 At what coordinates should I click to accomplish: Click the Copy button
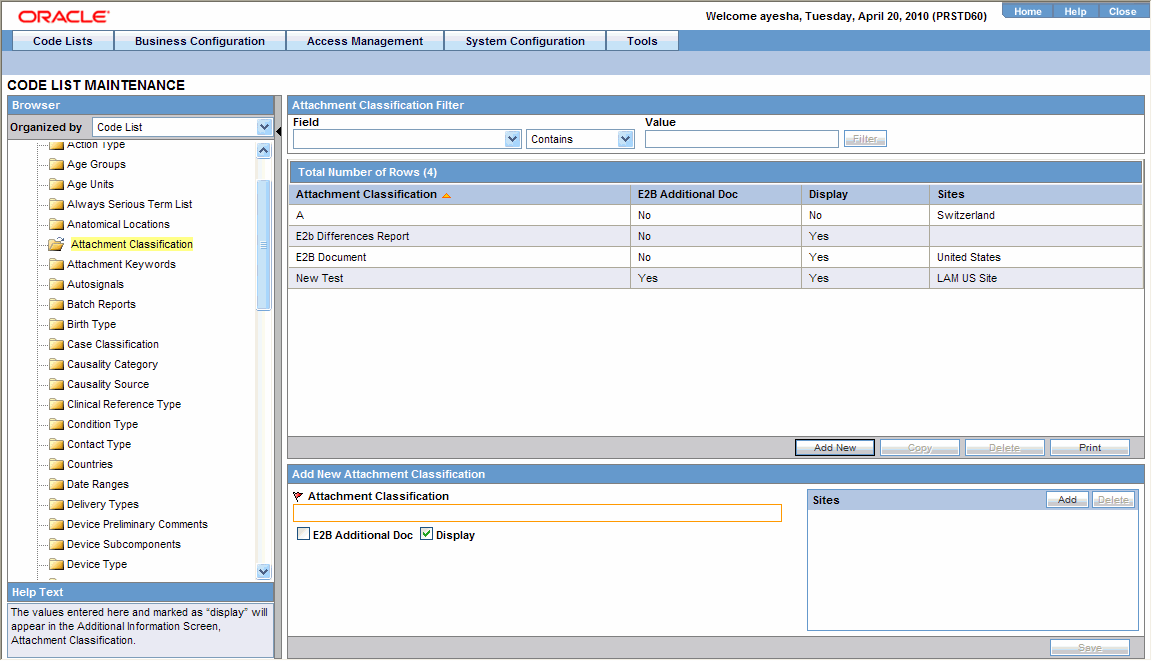(x=920, y=448)
